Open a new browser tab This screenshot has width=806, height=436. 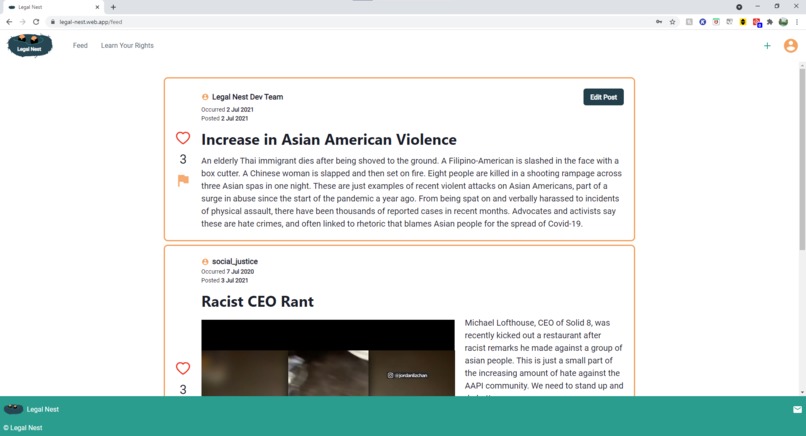point(113,7)
